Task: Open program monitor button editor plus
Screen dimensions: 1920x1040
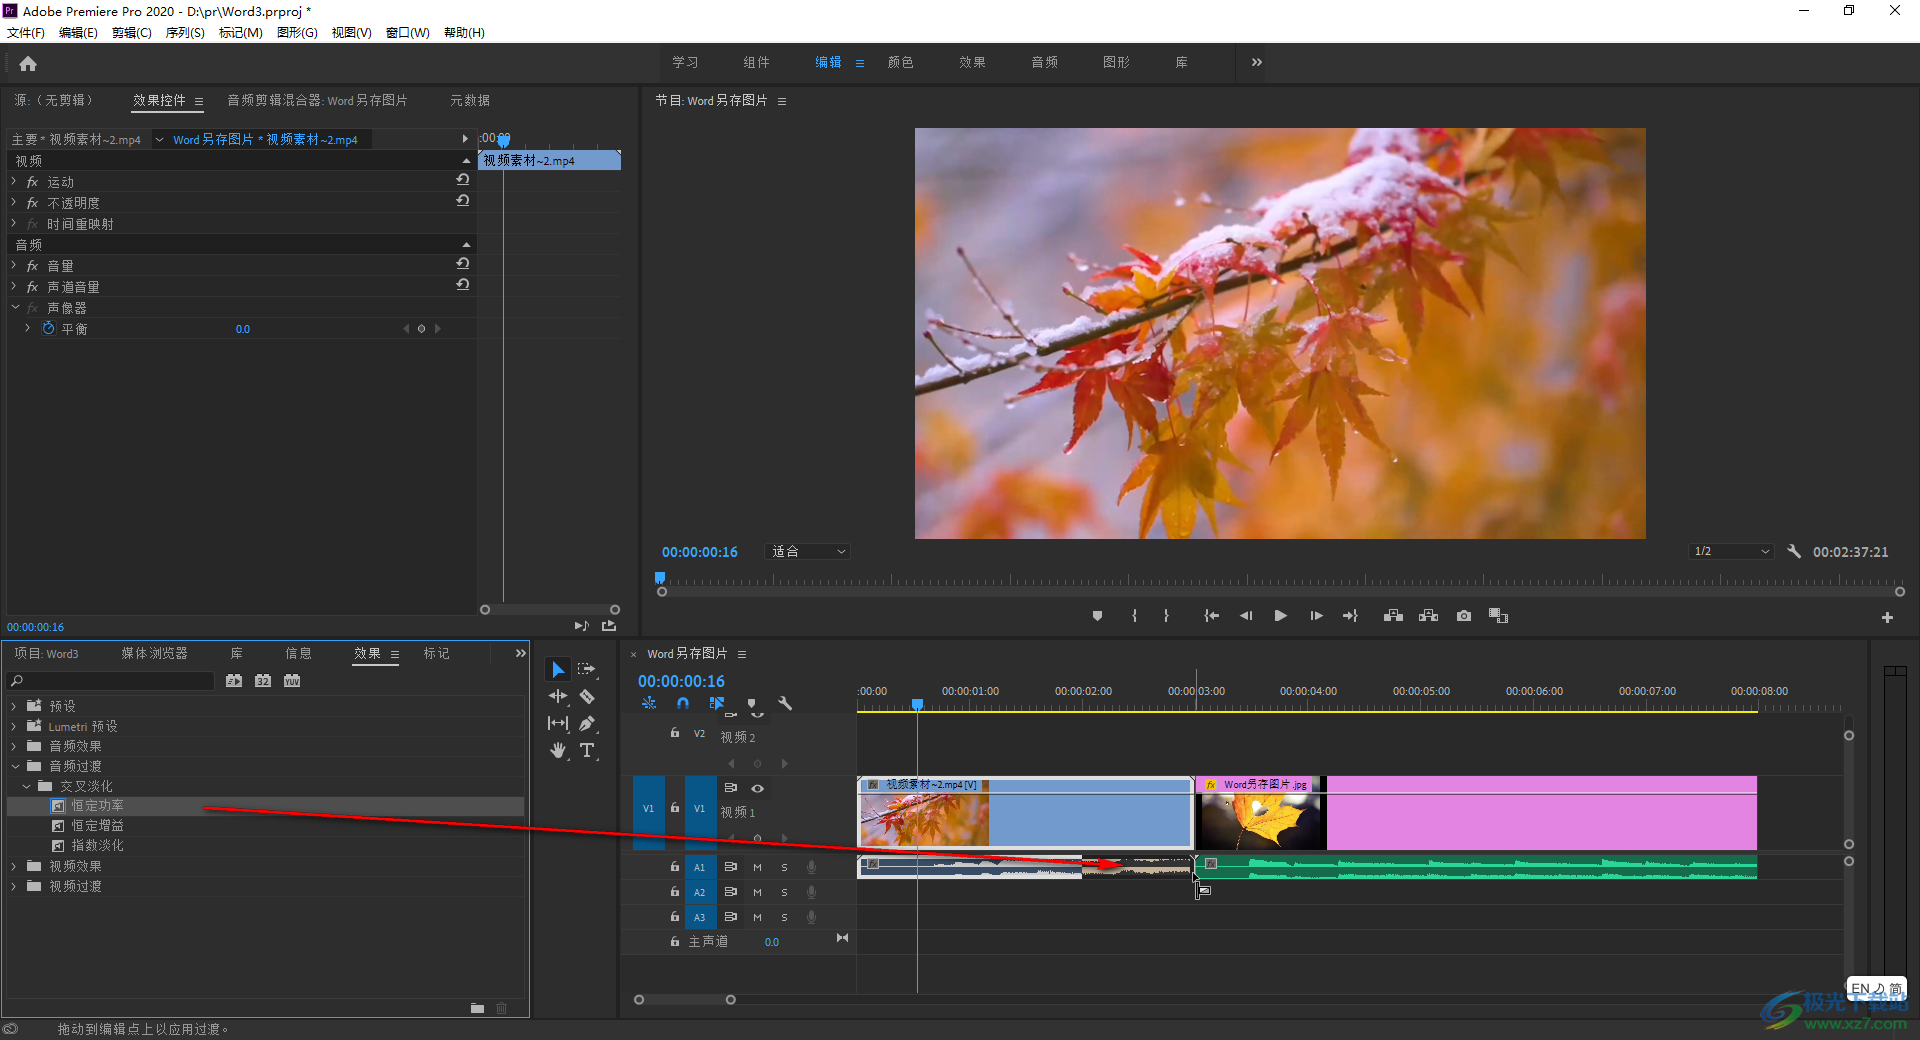Action: pos(1887,618)
